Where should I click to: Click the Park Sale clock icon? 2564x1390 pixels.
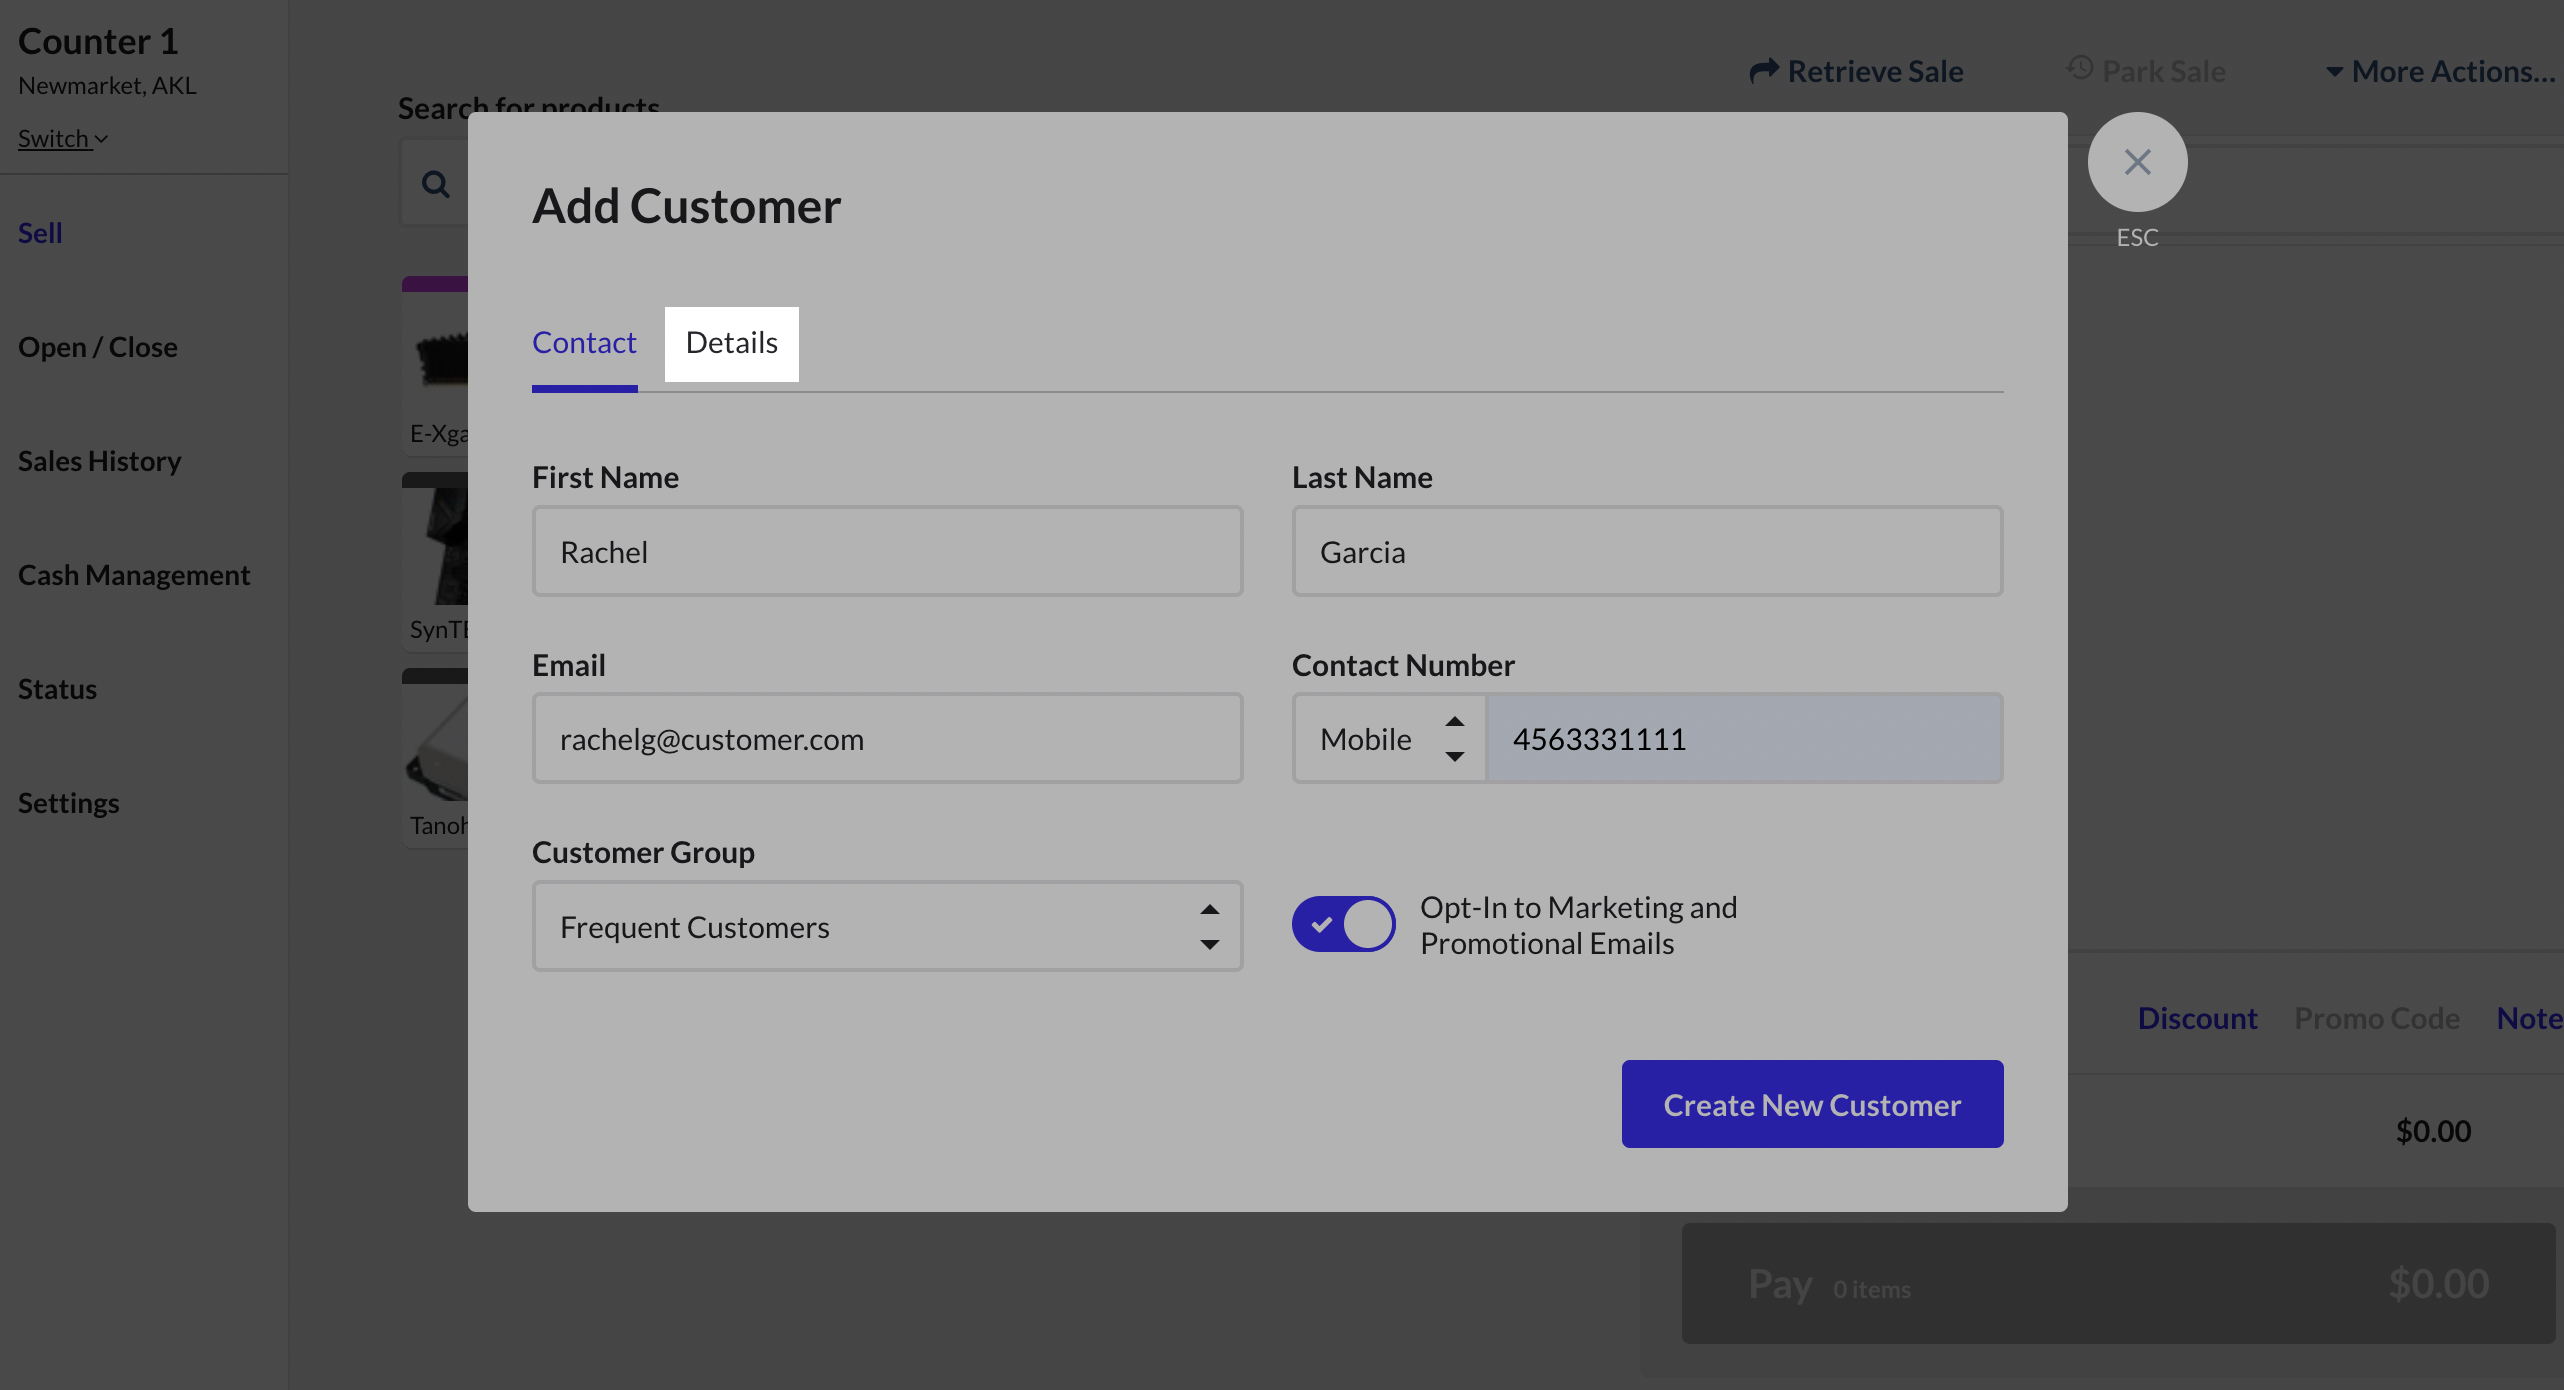(x=2080, y=69)
